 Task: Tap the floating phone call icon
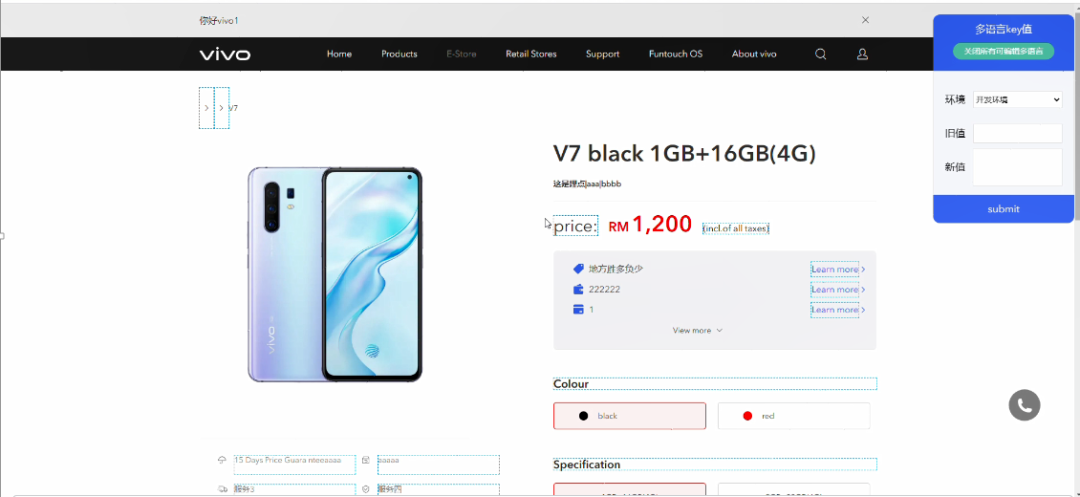[x=1024, y=405]
